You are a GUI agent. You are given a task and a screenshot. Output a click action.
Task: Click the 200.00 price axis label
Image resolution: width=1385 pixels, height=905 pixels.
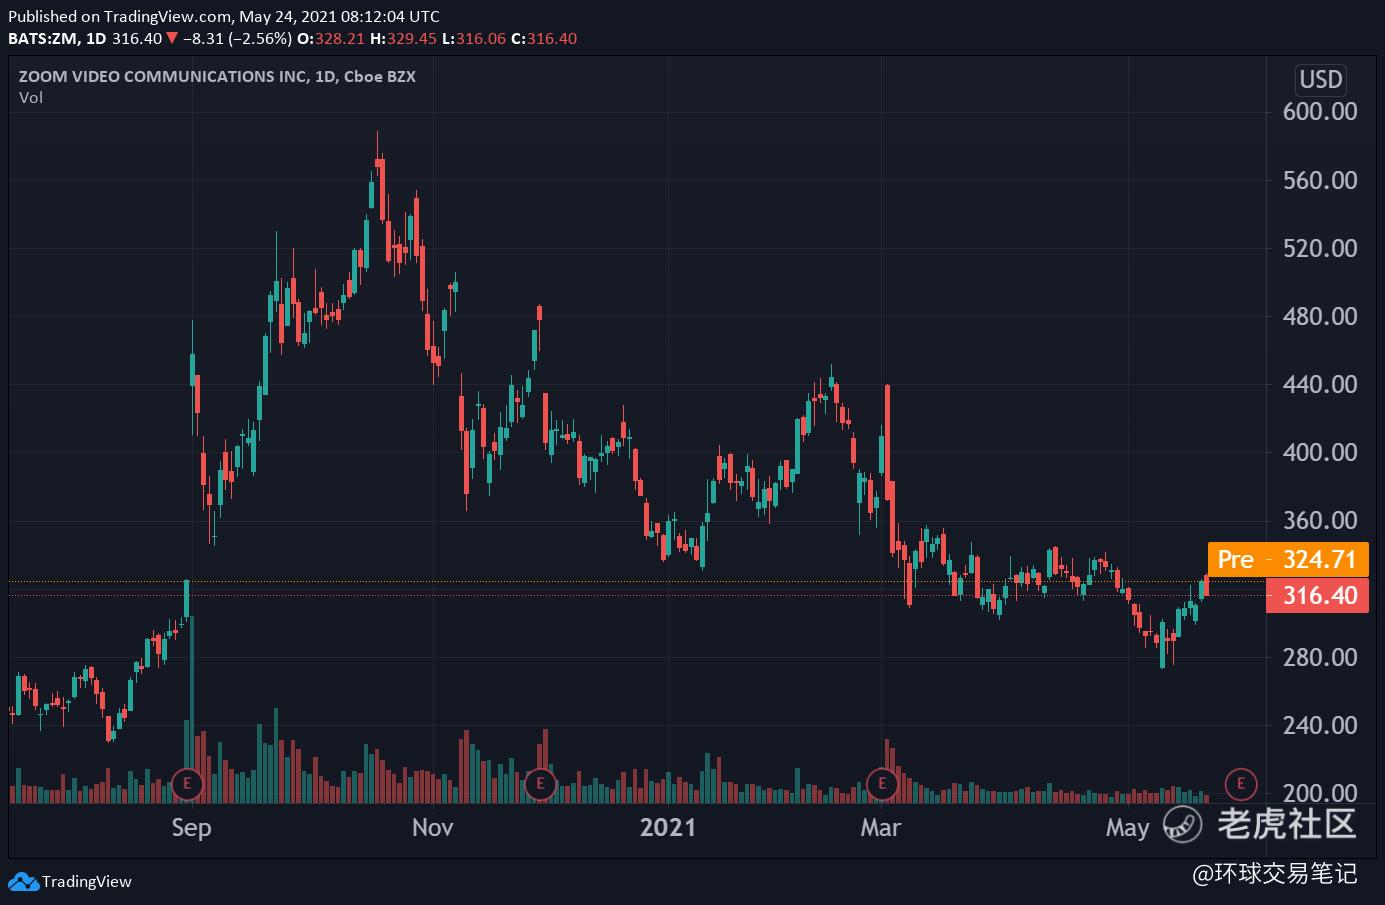(x=1320, y=793)
